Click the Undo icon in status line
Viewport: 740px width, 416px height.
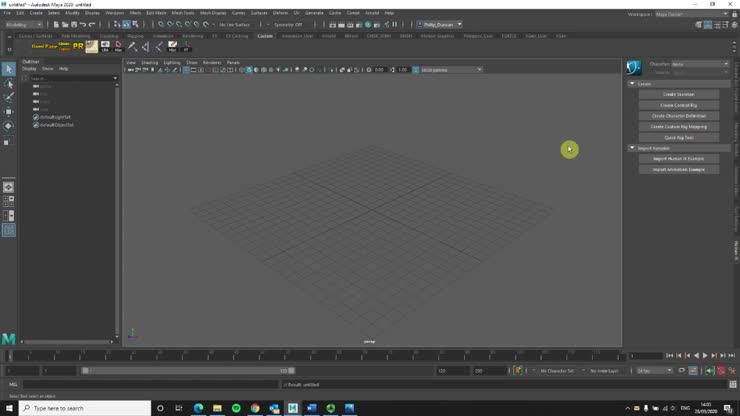tap(83, 24)
